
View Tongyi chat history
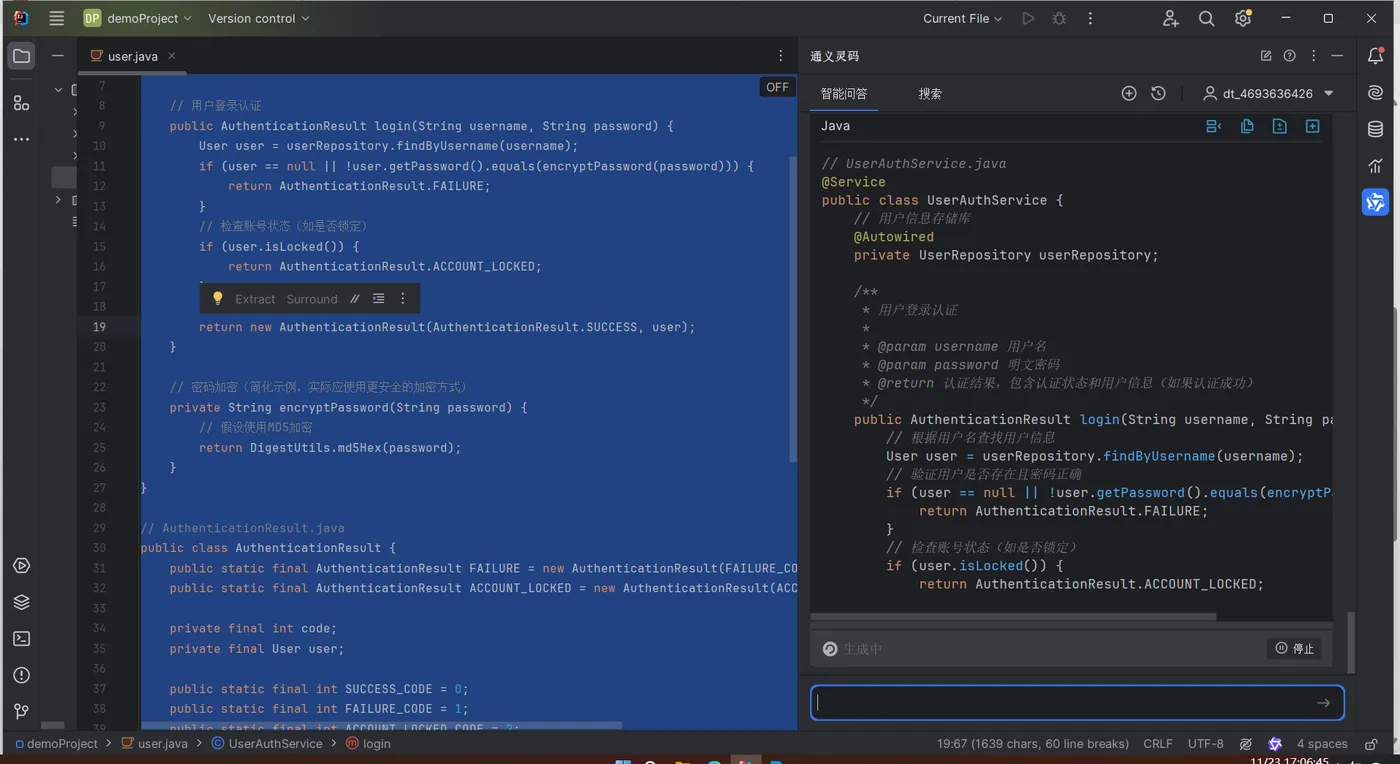pos(1158,93)
